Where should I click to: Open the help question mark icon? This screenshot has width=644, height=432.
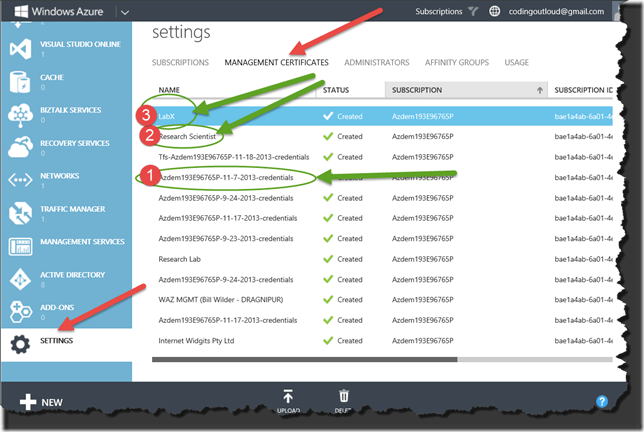coord(602,402)
